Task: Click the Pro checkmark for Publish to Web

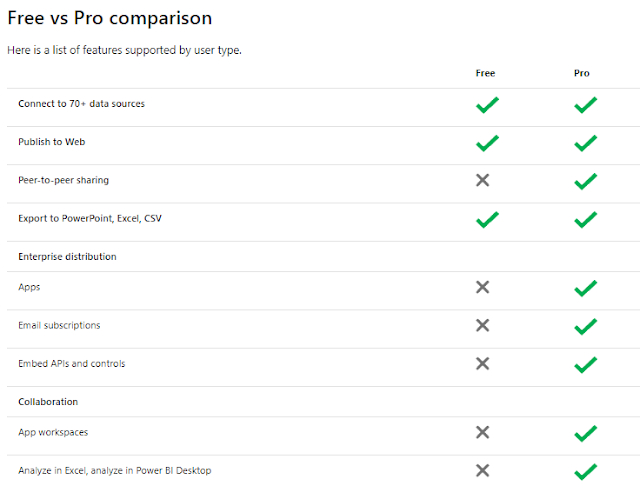Action: (x=585, y=143)
